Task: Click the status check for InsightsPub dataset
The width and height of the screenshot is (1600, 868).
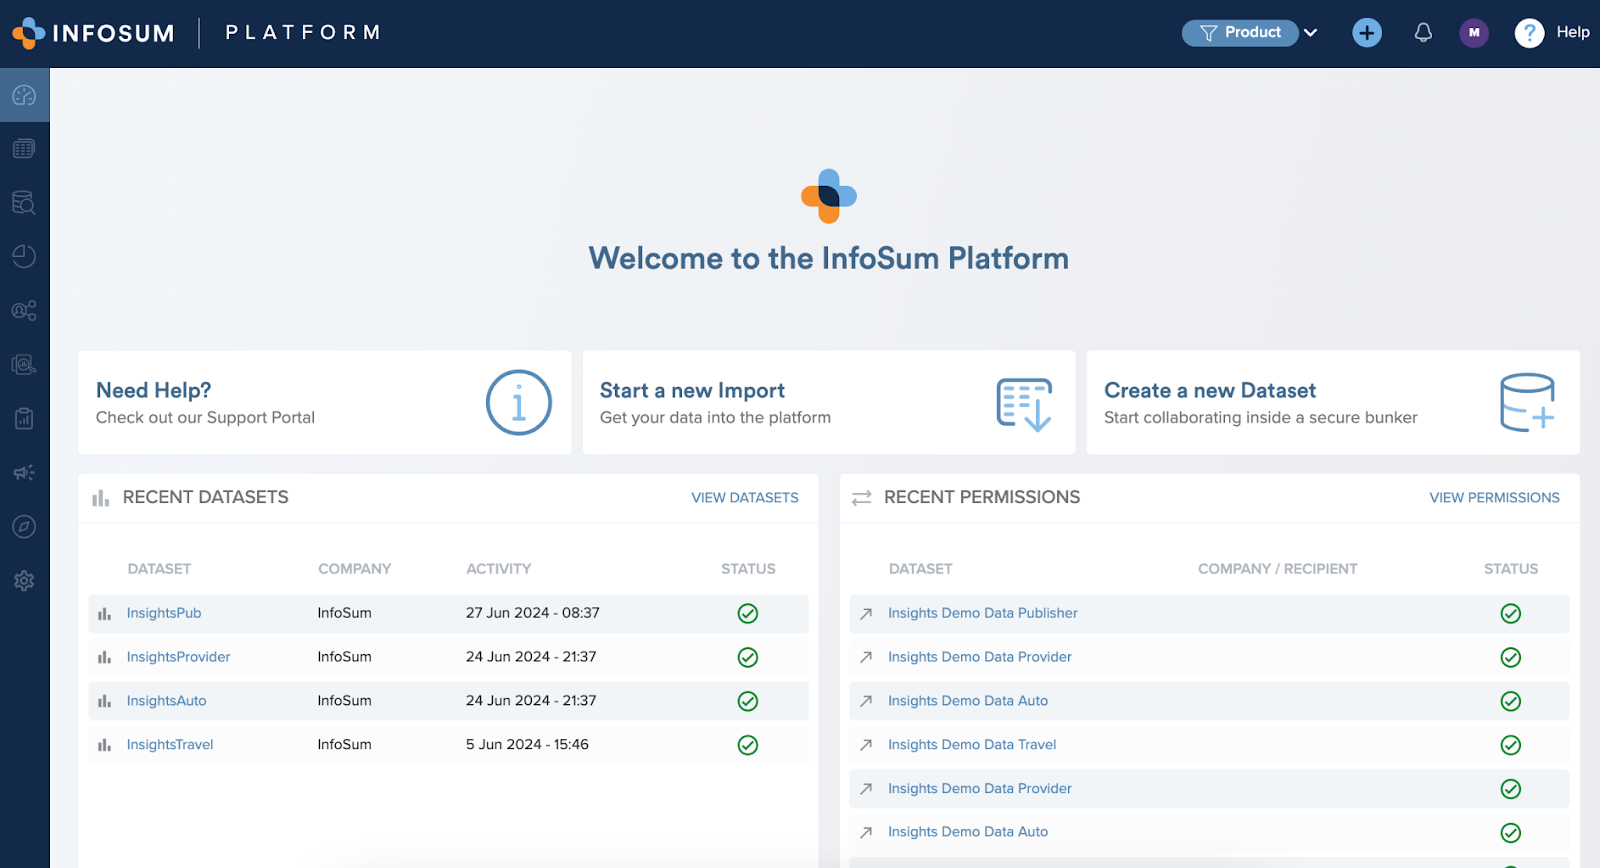Action: (748, 614)
